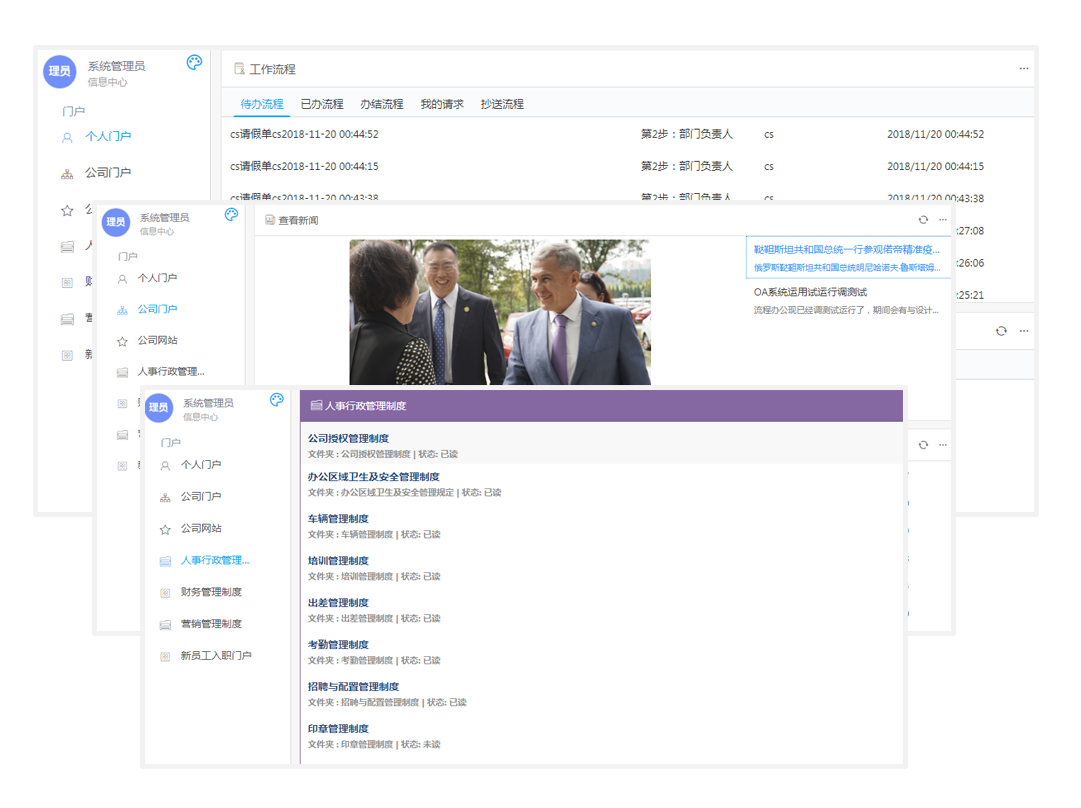This screenshot has height=808, width=1081.
Task: Open the more options menu of the 工作流程 panel
Action: click(x=1024, y=68)
